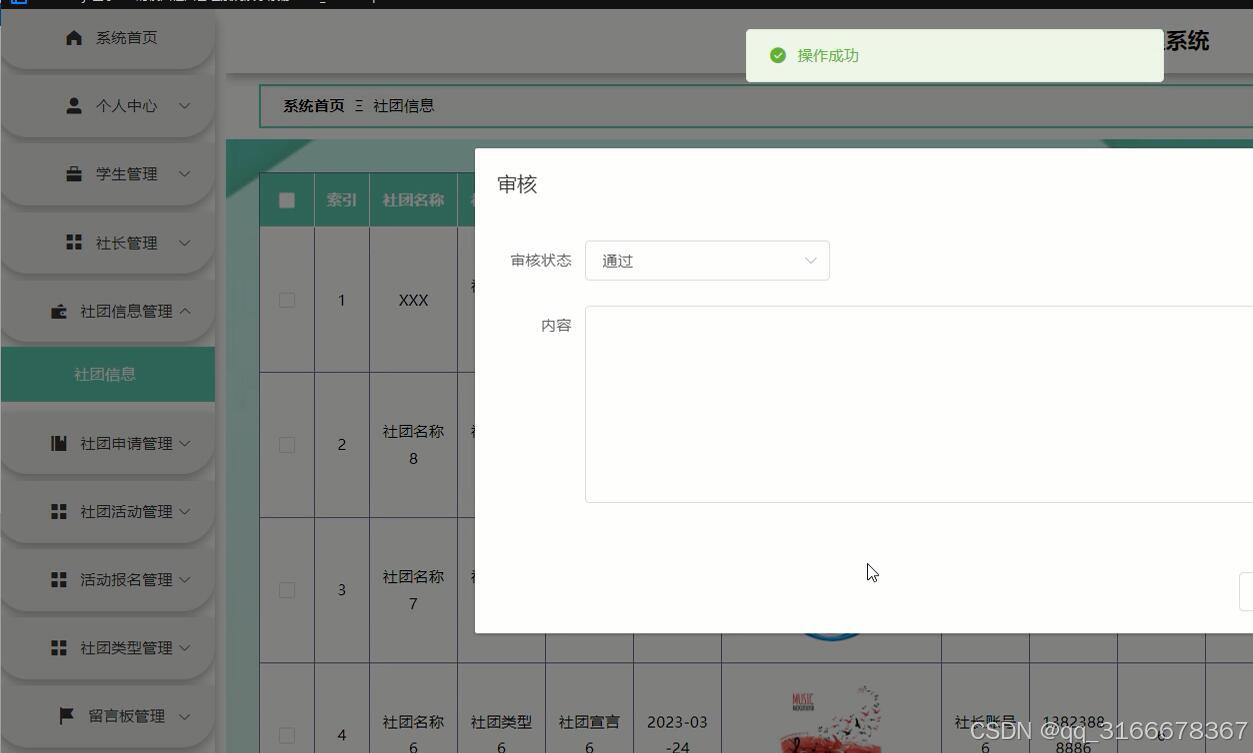Click the 社团信息 breadcrumb item

(x=403, y=105)
